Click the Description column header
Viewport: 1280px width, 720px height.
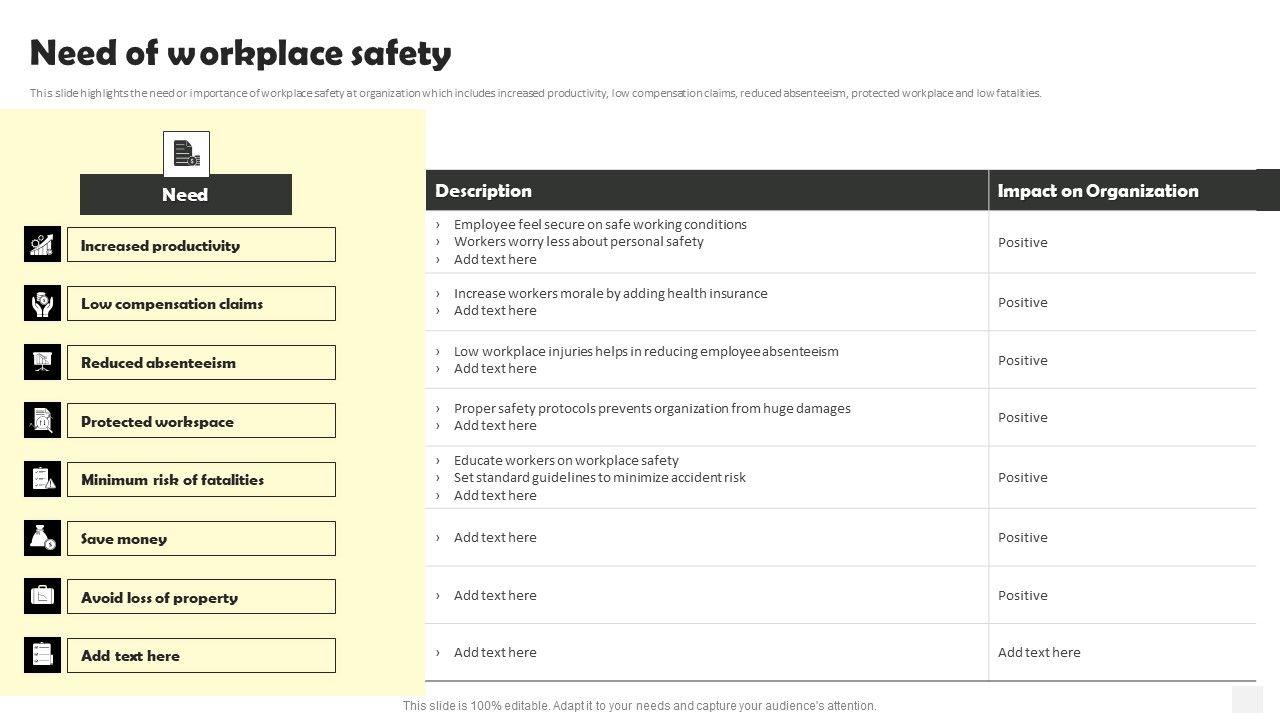[484, 191]
